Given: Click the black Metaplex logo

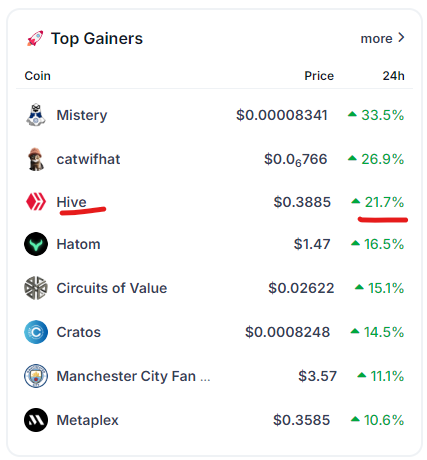Looking at the screenshot, I should tap(36, 420).
